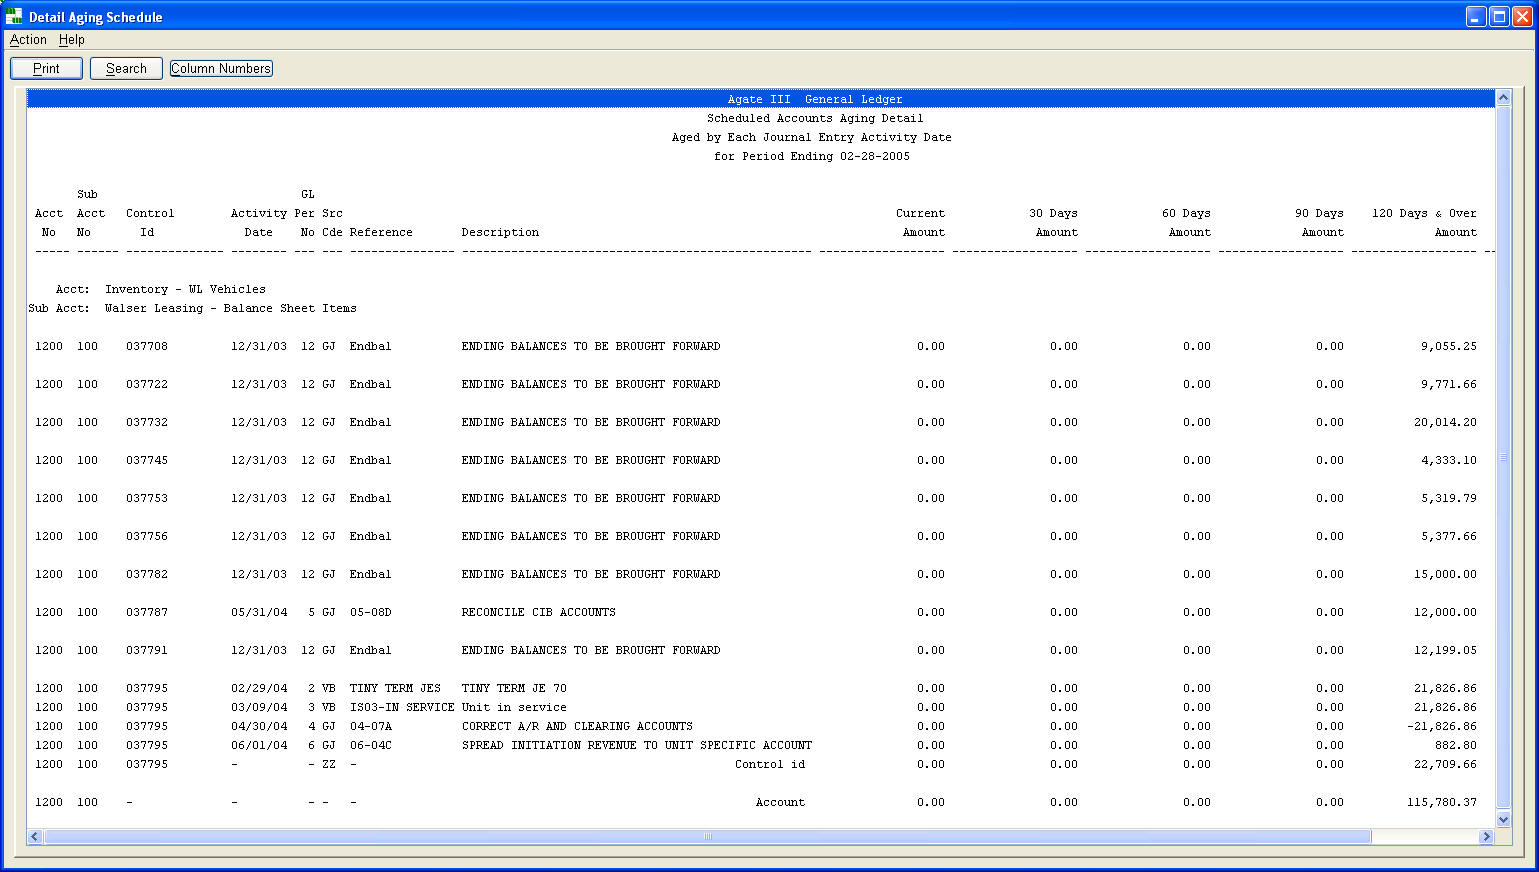The height and width of the screenshot is (872, 1539).
Task: Click control id 037708
Action: coord(147,346)
